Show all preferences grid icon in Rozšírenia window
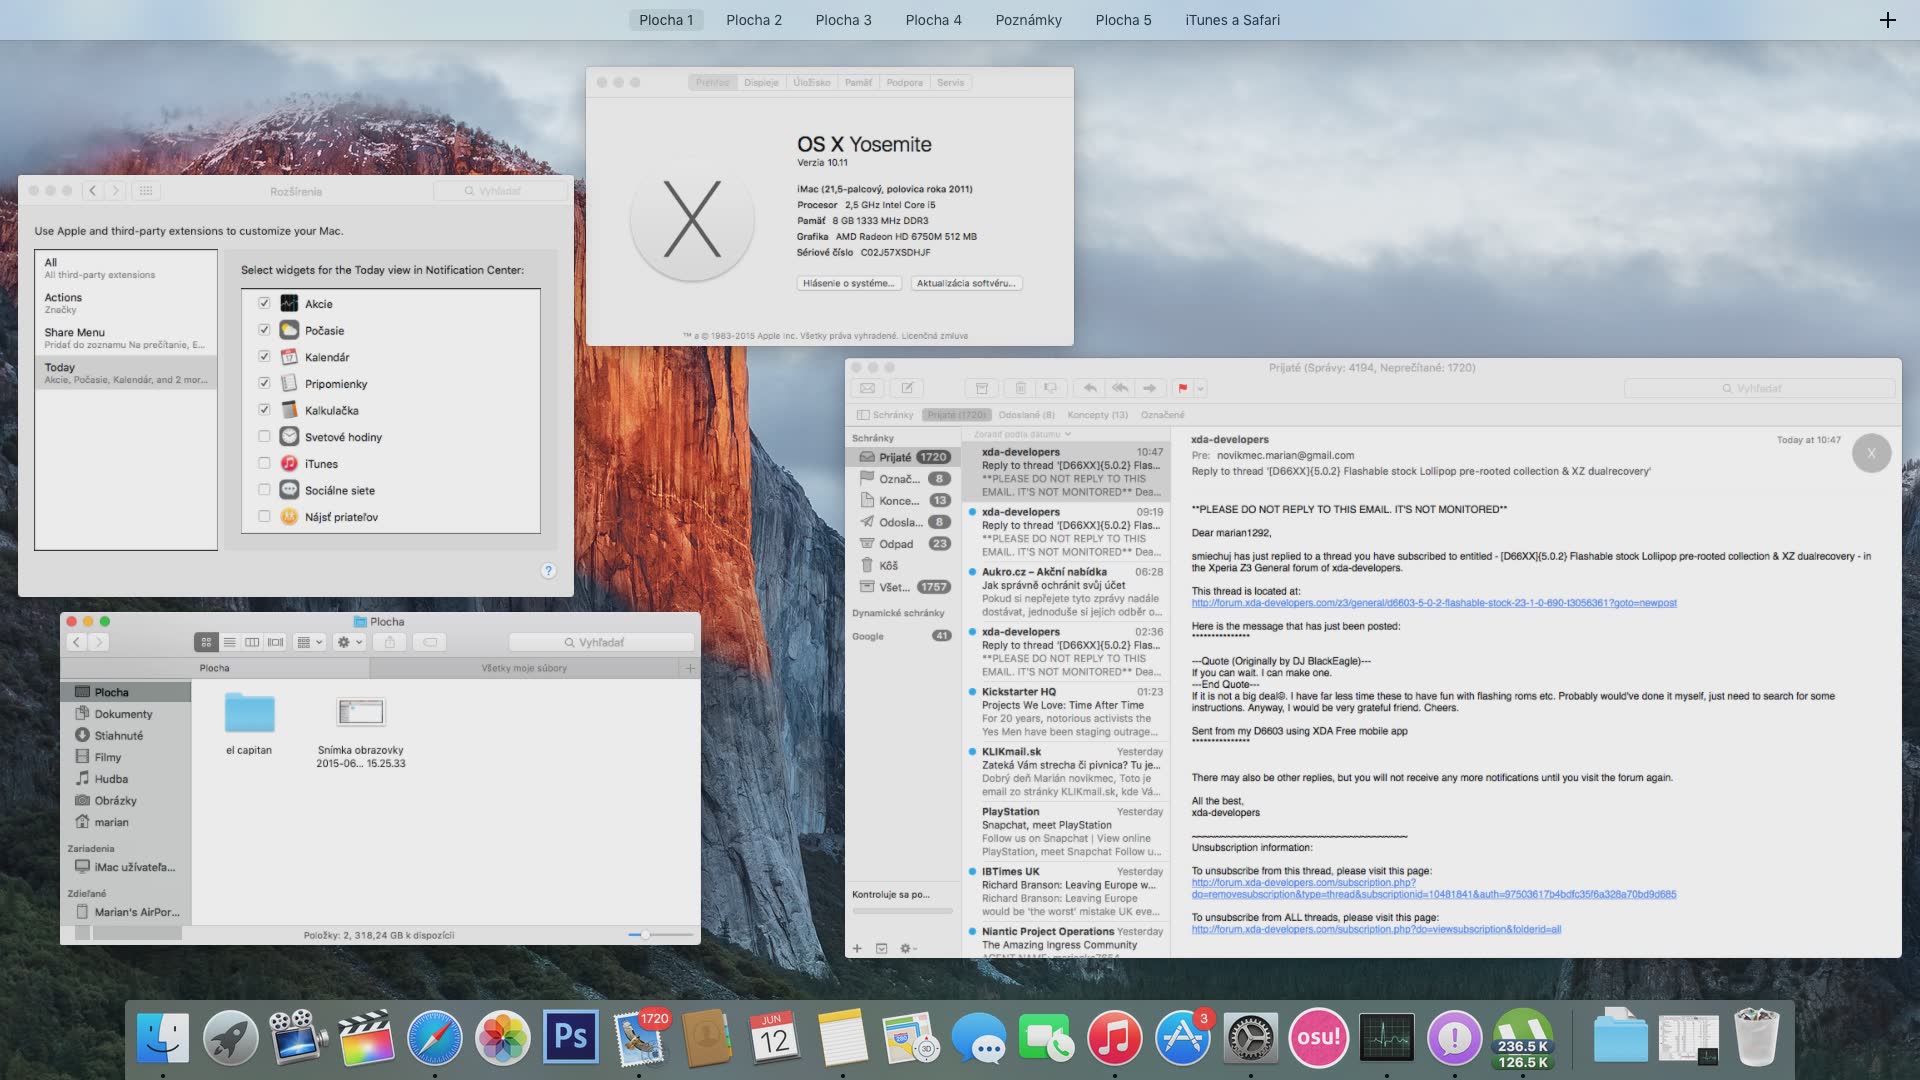The width and height of the screenshot is (1920, 1080). point(145,190)
